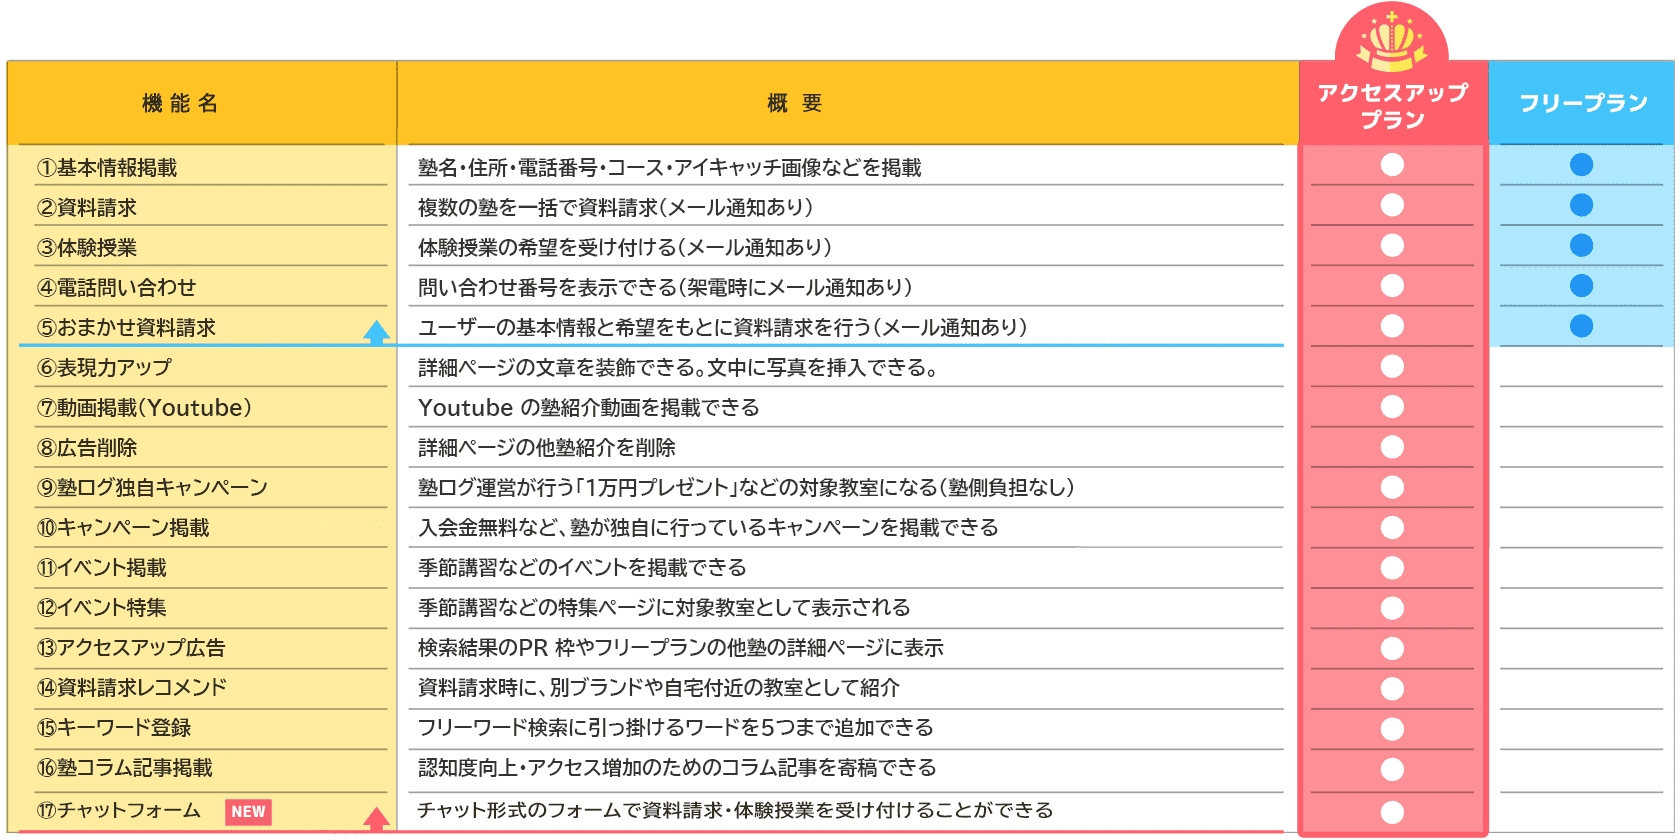
Task: Click the description starting フリーワード検索に引っ掛ける
Action: click(676, 728)
